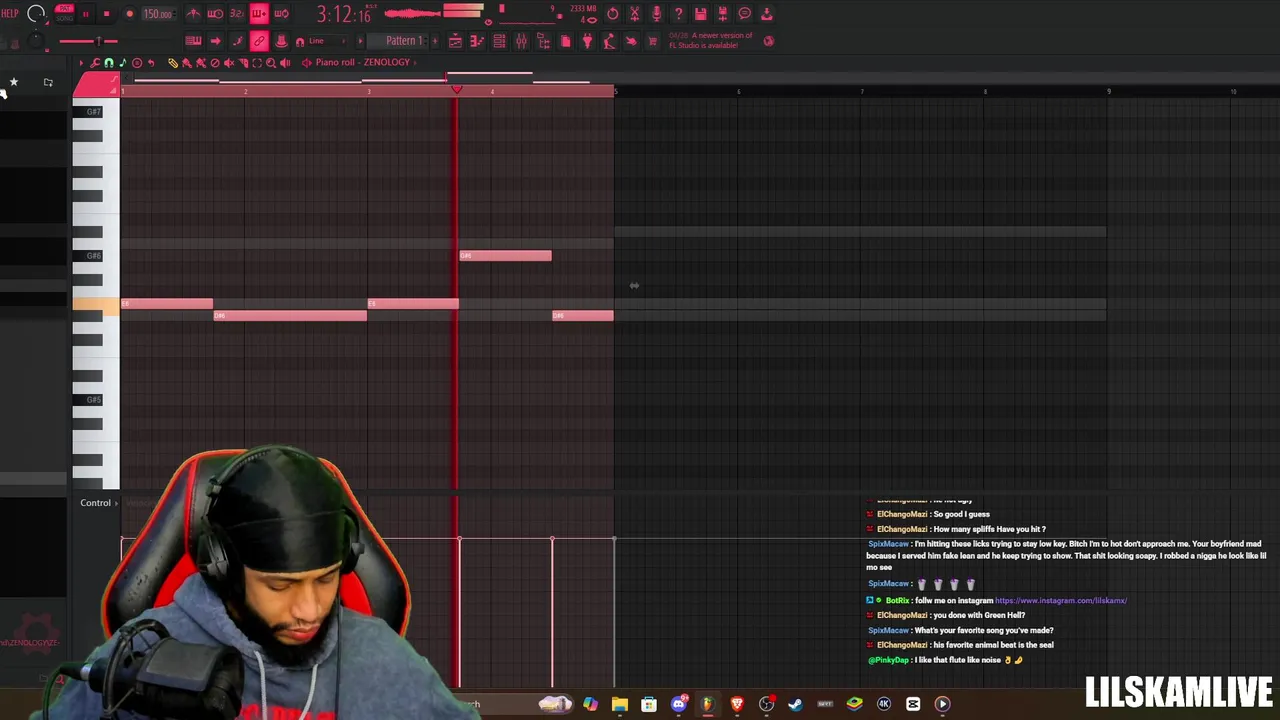Click the question mark help icon
1280x720 pixels.
pyautogui.click(x=678, y=14)
